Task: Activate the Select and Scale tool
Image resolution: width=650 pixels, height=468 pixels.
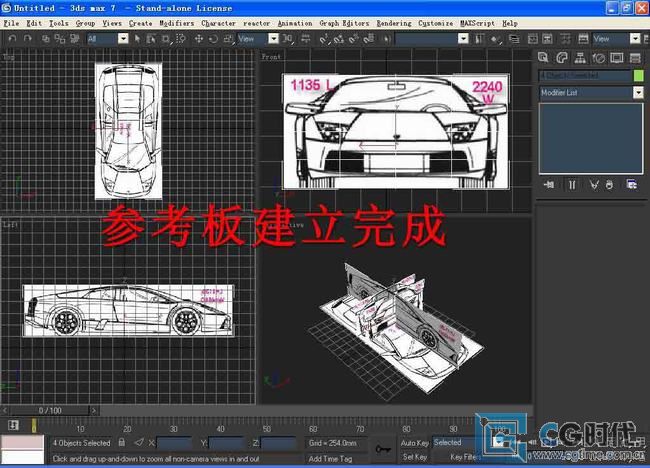Action: pyautogui.click(x=228, y=39)
